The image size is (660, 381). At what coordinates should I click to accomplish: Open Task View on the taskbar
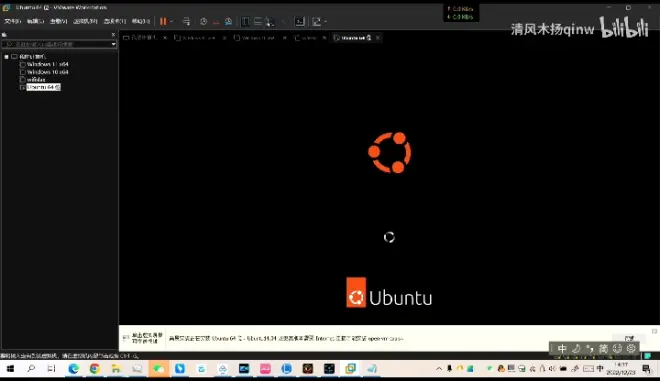(51, 369)
